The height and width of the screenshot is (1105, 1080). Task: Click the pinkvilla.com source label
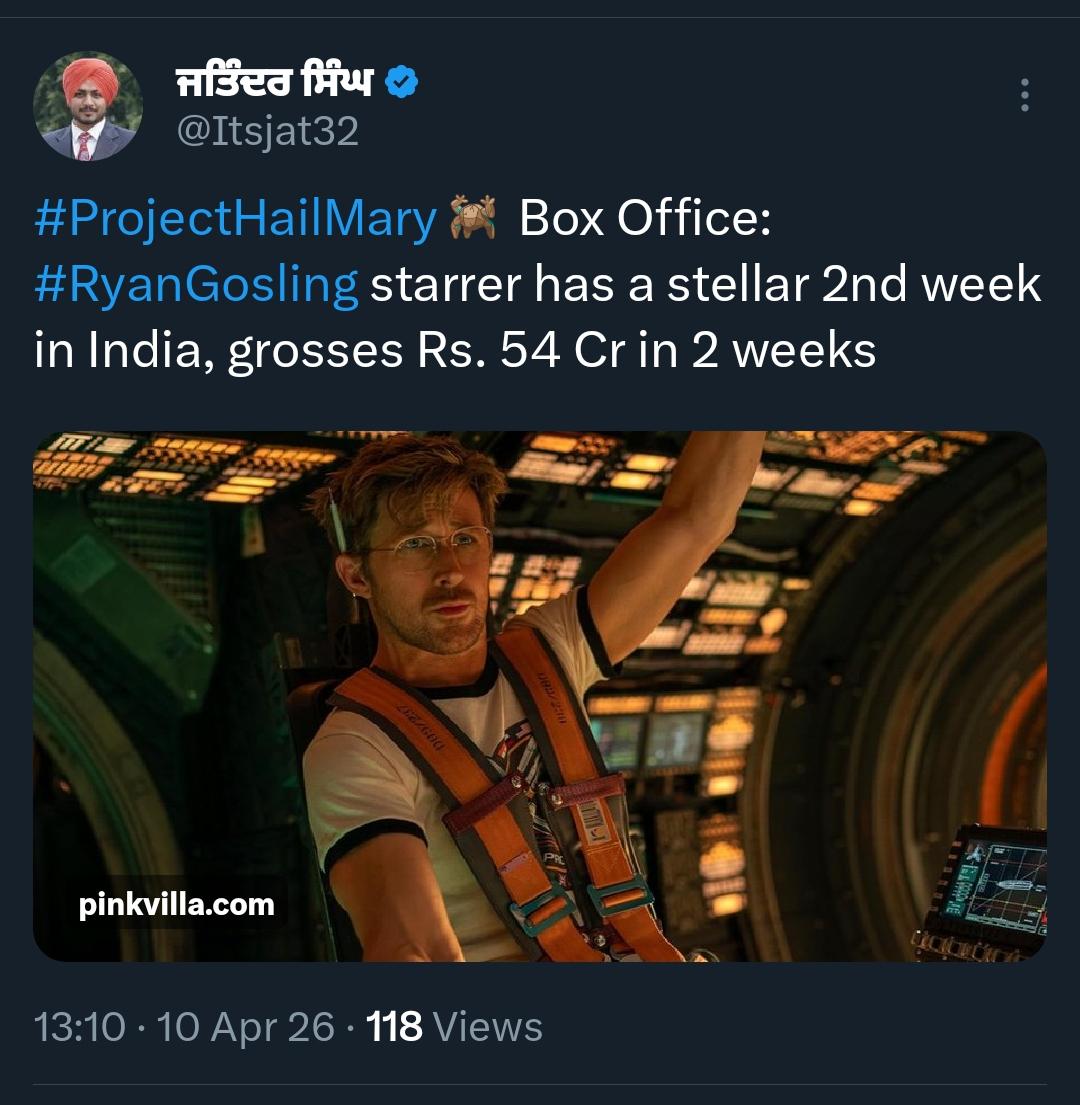tap(176, 906)
